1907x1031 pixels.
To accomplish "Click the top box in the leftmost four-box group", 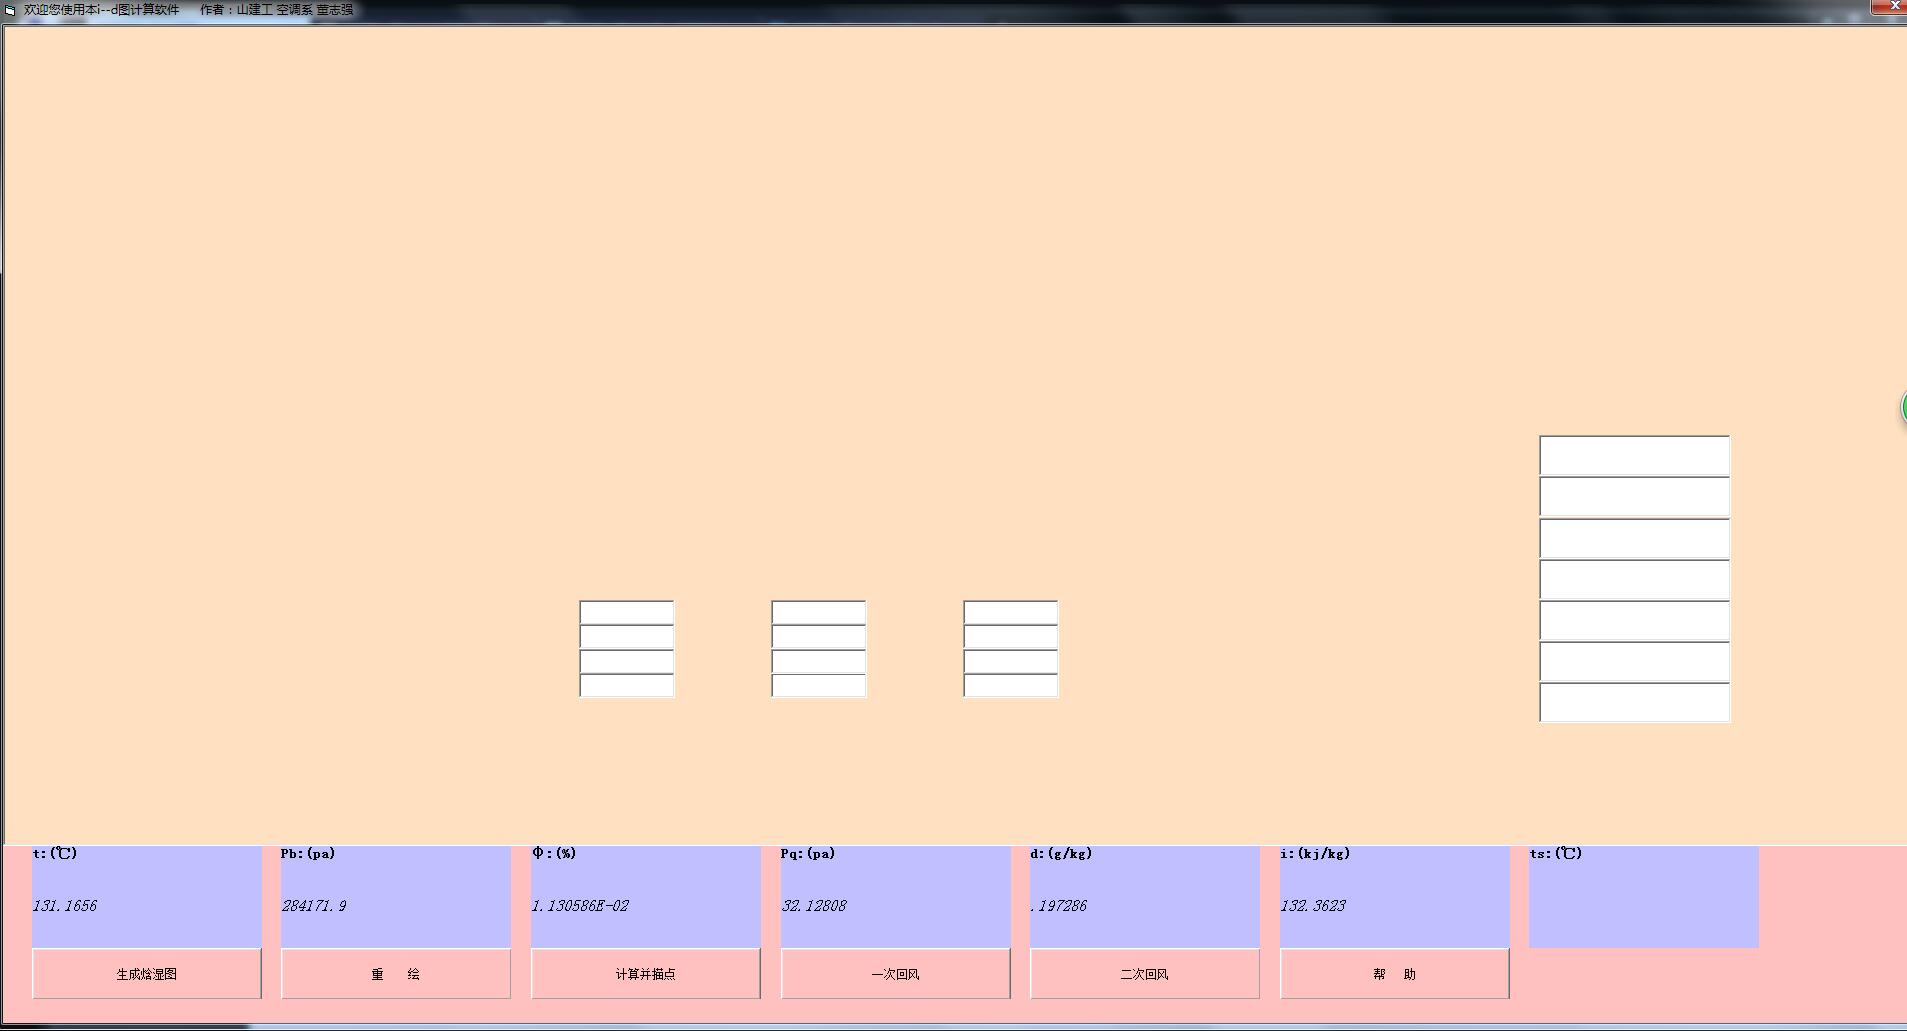I will 627,613.
